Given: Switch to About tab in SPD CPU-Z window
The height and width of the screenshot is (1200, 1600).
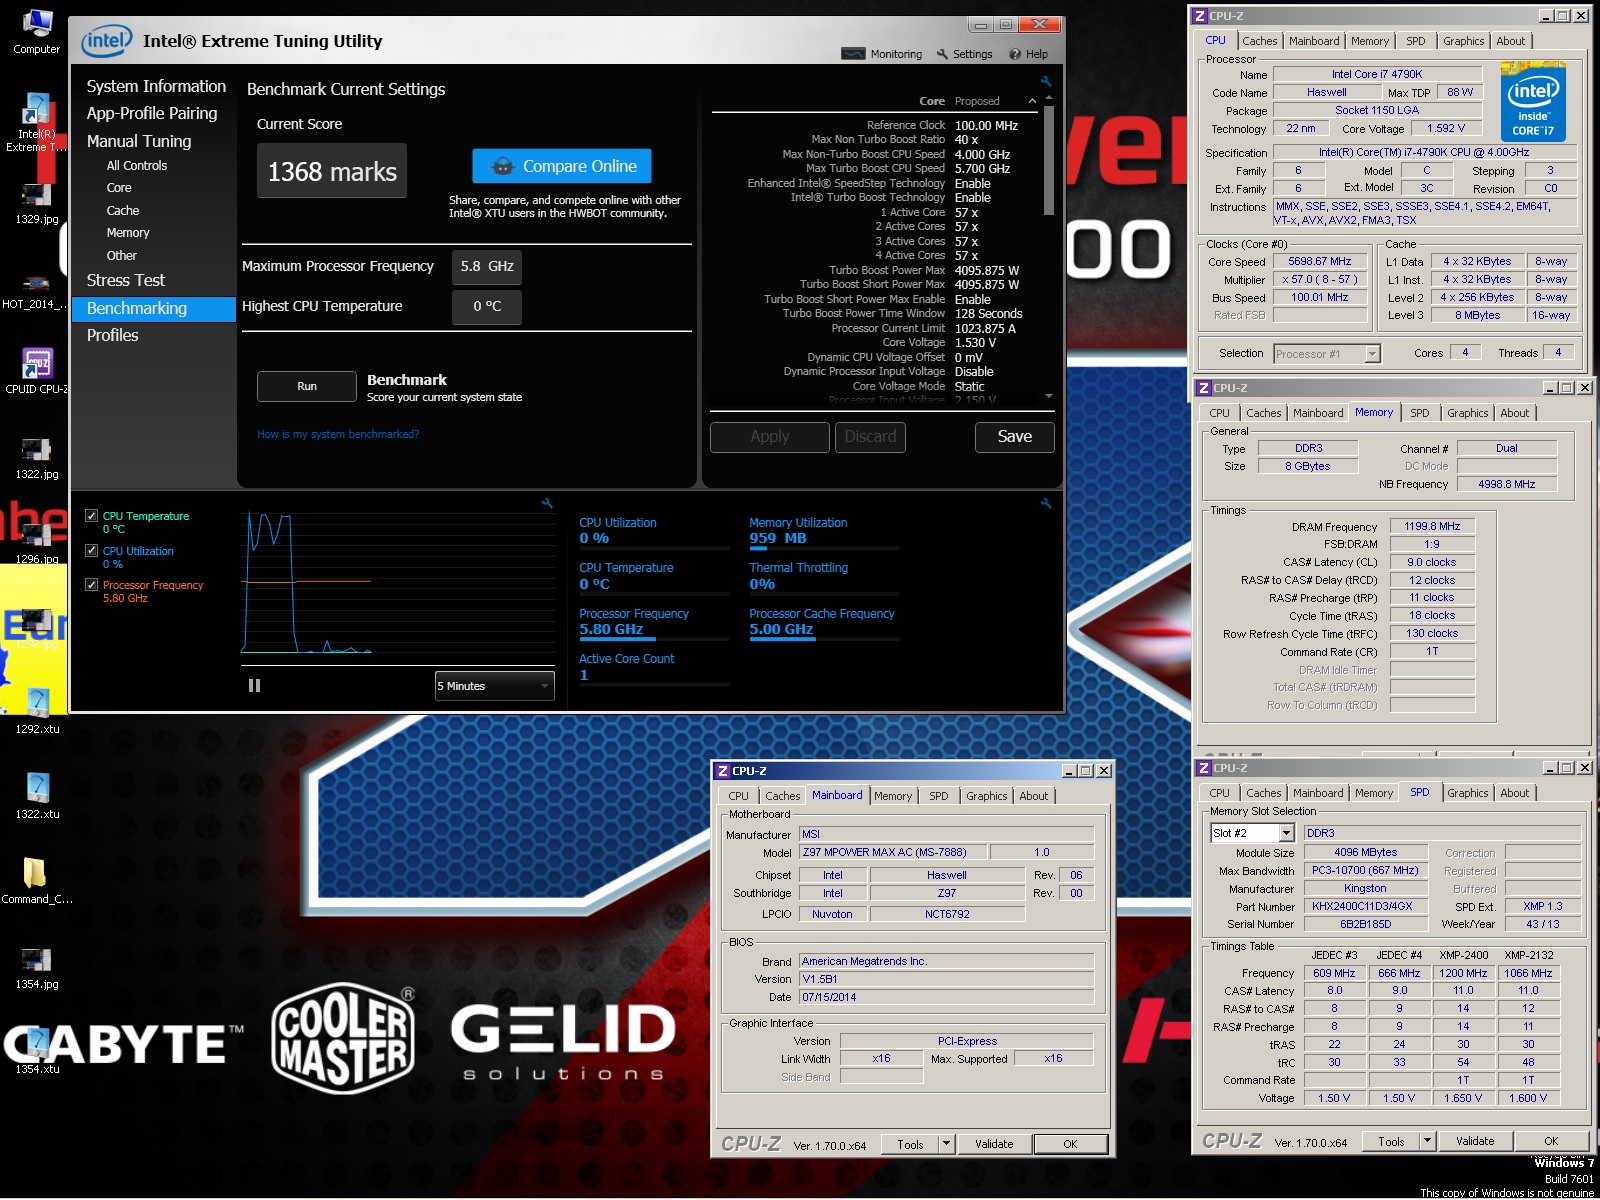Looking at the screenshot, I should [1514, 793].
